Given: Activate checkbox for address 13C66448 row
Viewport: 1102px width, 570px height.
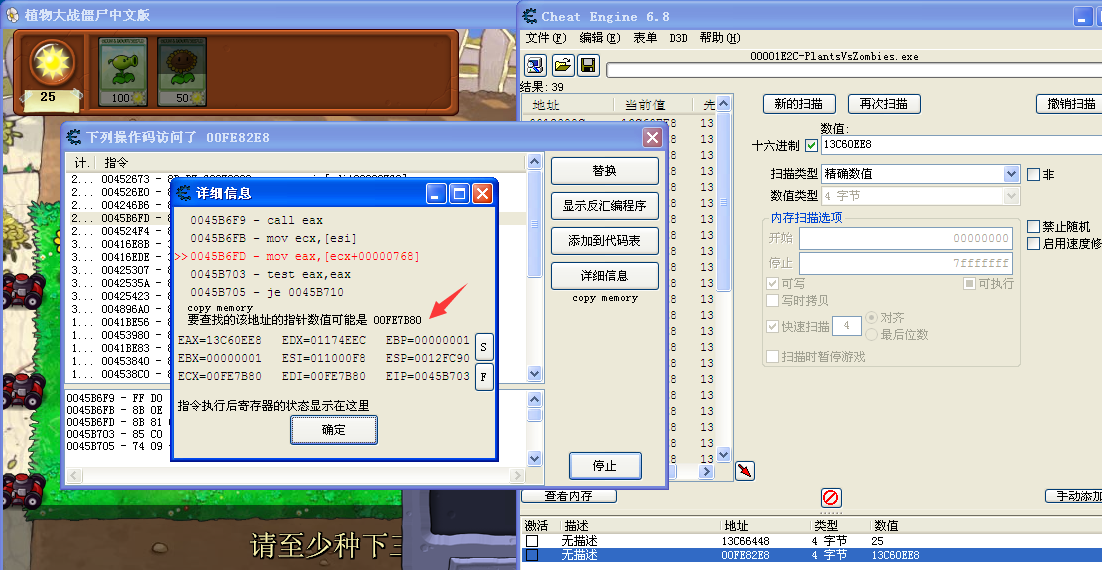Looking at the screenshot, I should (x=533, y=541).
